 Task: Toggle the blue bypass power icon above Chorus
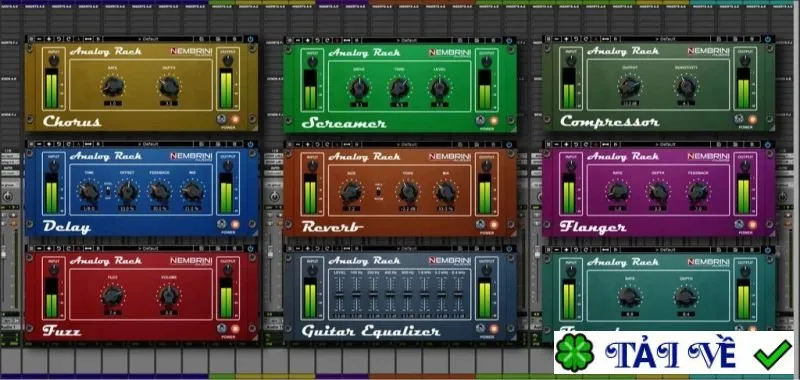[x=250, y=39]
